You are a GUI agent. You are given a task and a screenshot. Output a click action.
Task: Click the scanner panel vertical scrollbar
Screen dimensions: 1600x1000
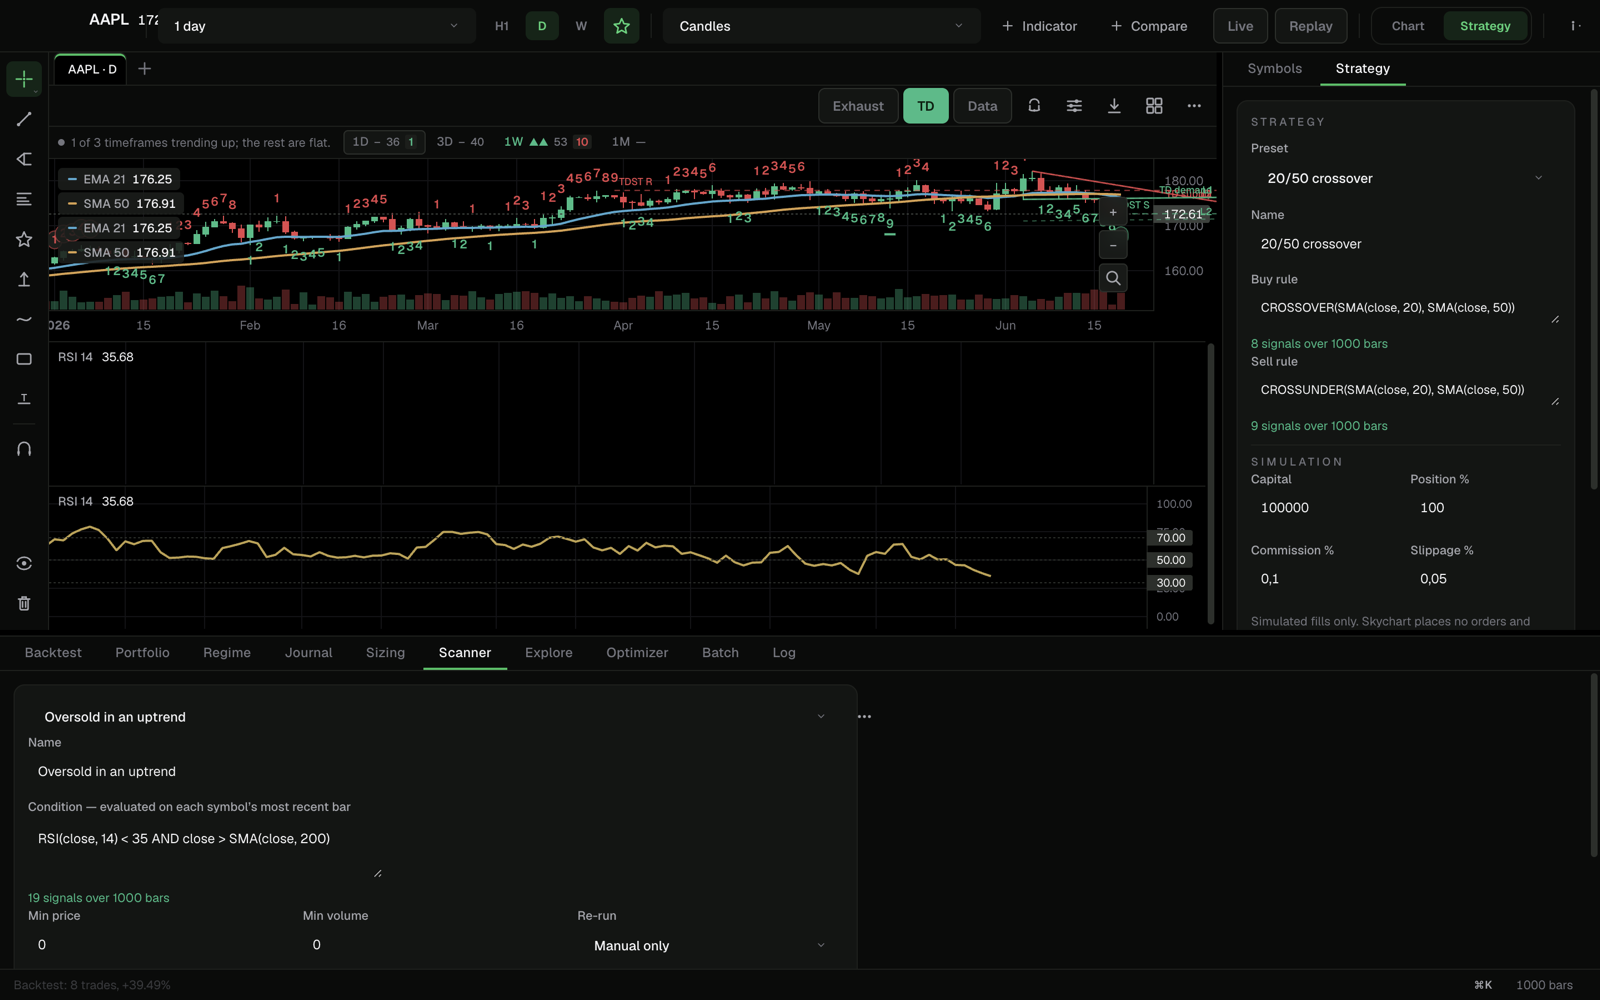coord(1594,766)
